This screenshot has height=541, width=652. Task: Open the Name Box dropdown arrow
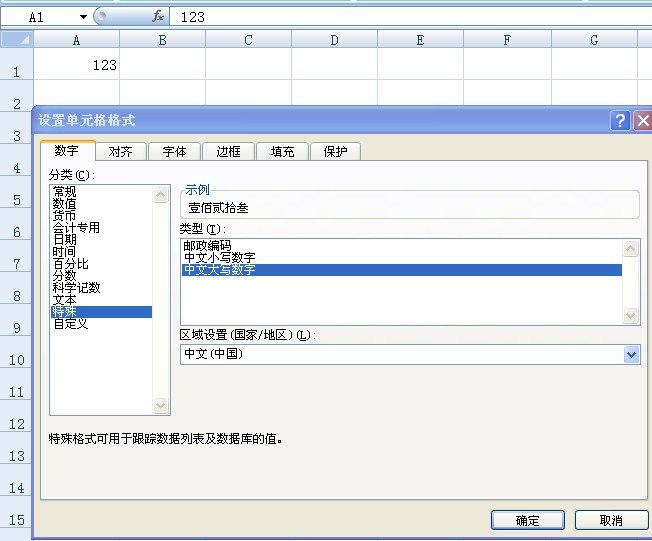[83, 17]
